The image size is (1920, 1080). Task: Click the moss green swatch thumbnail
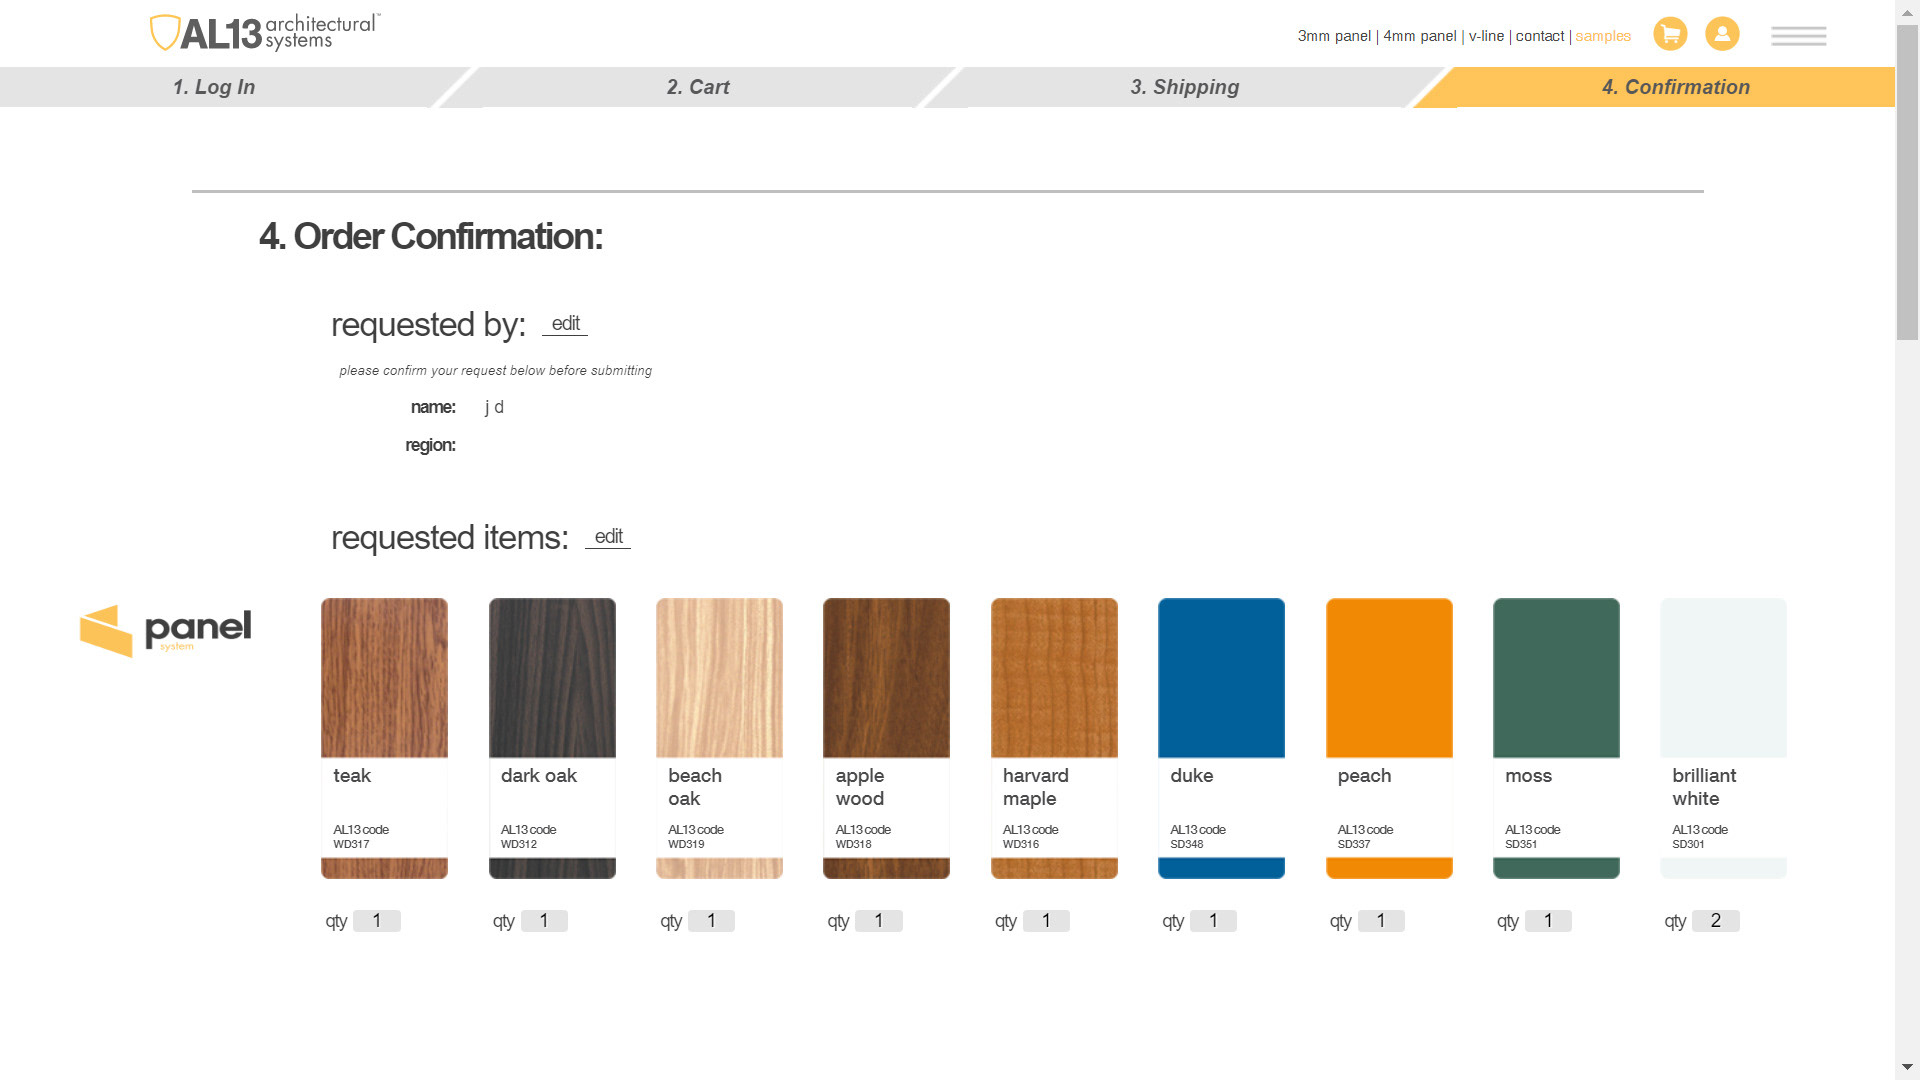(x=1556, y=678)
